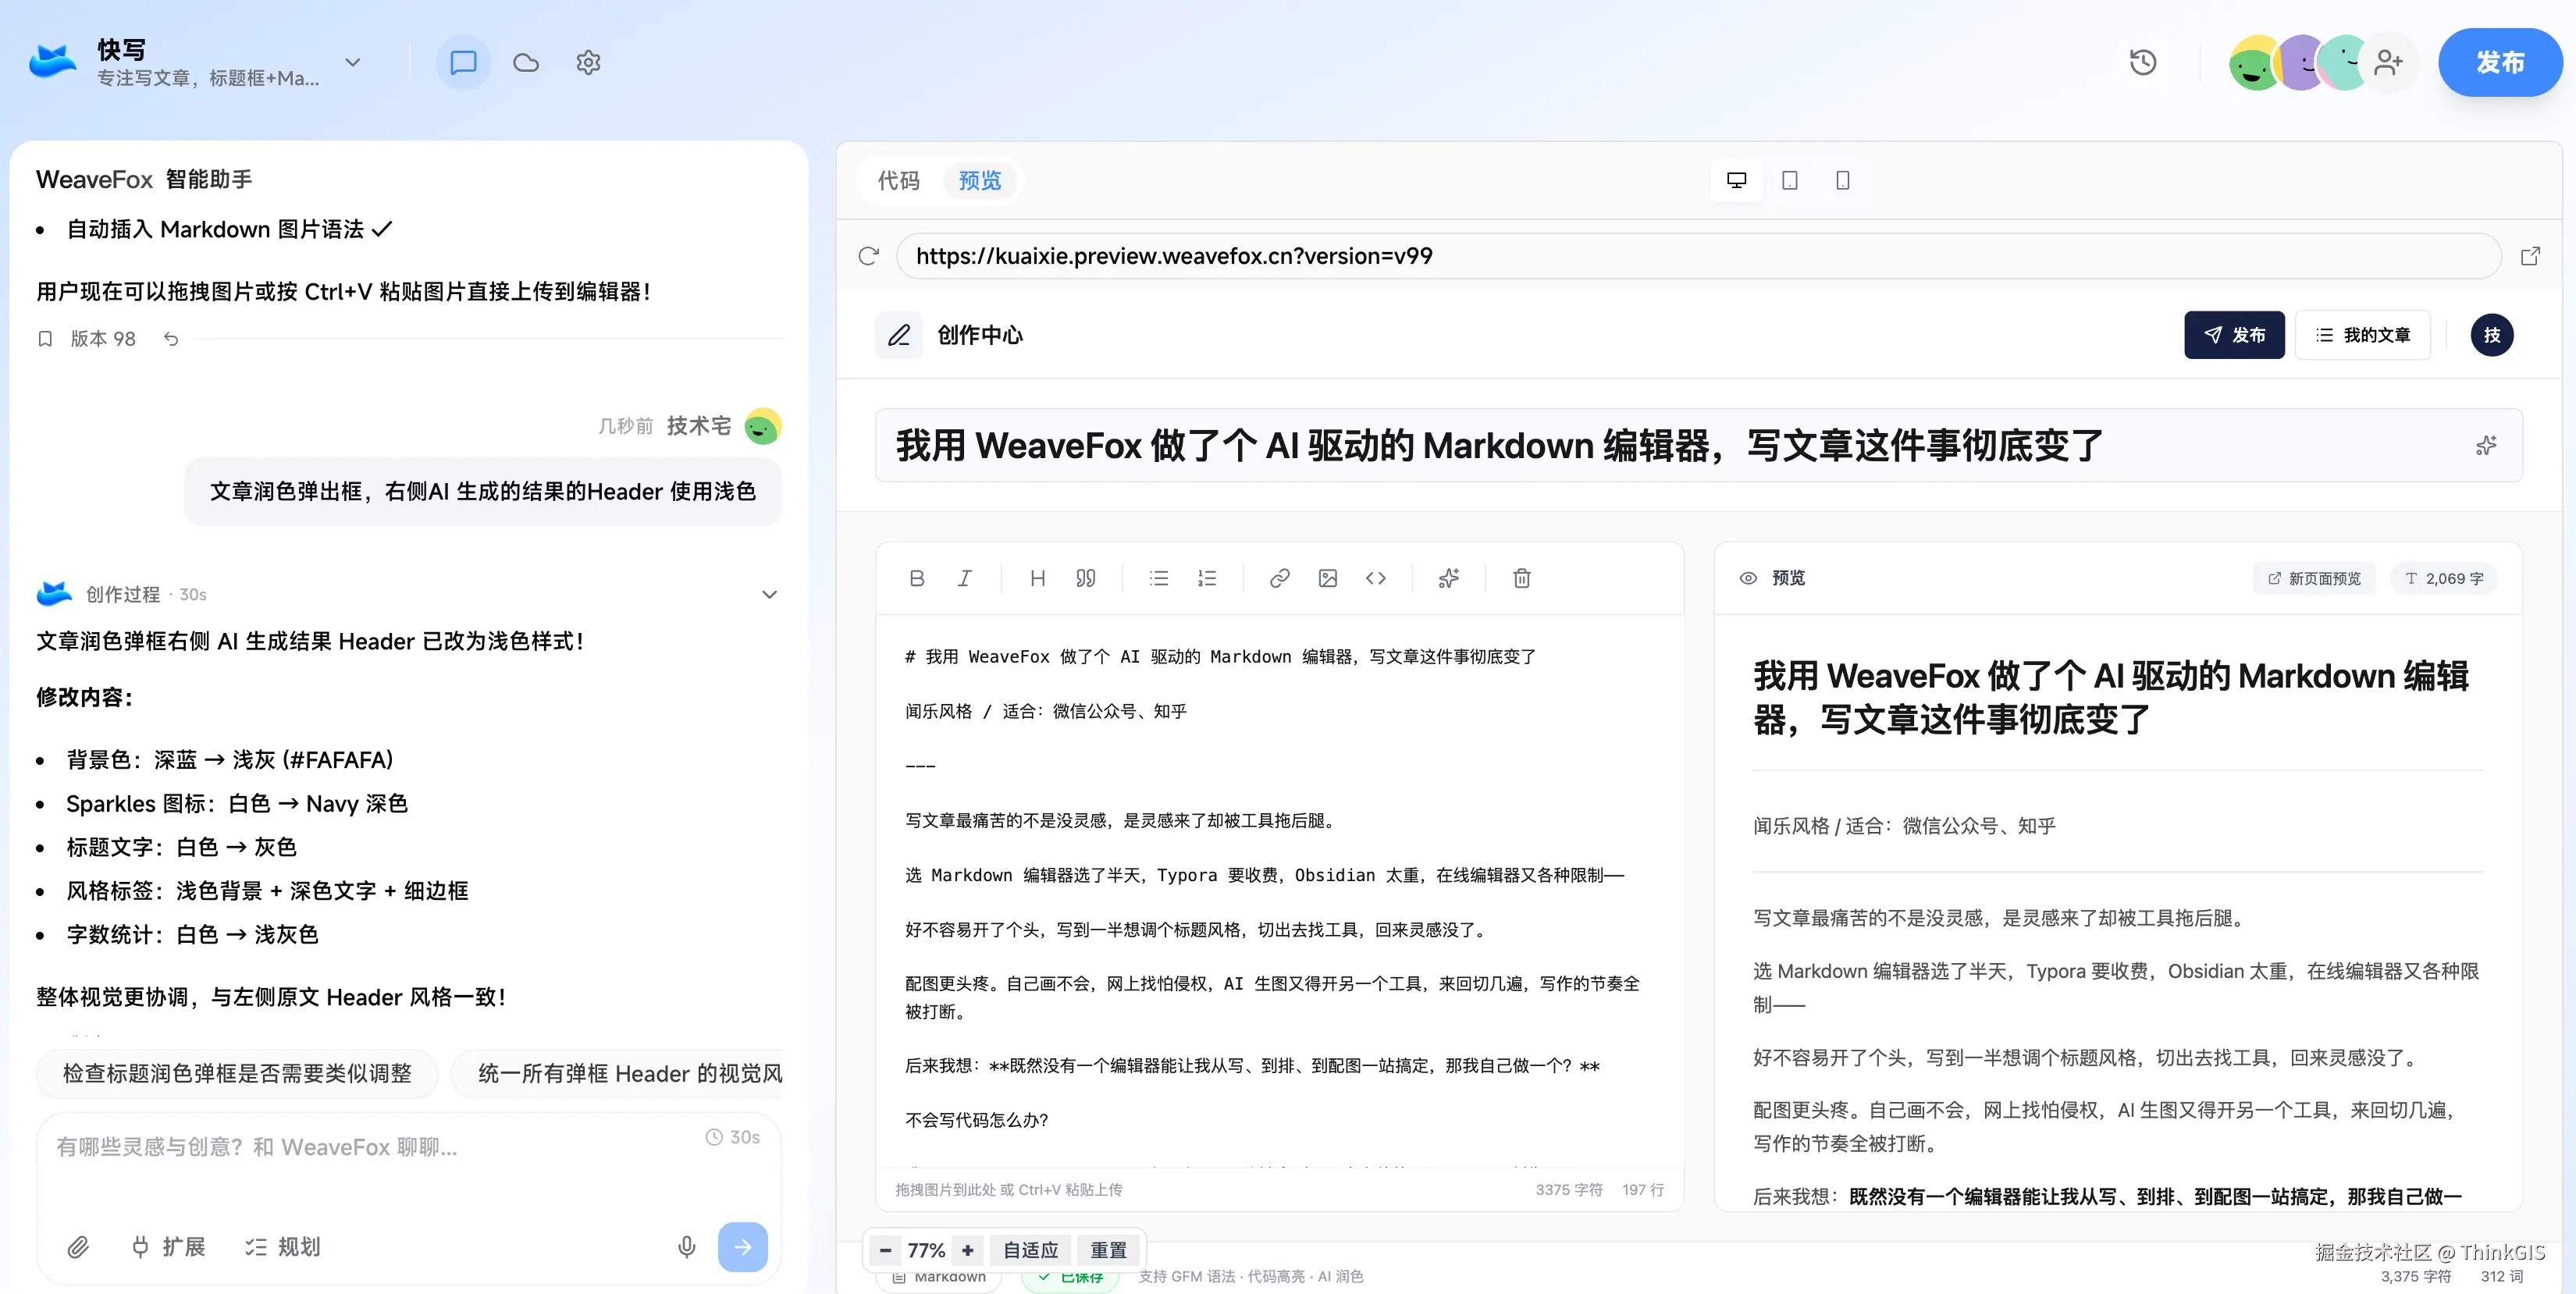Select suggestion 统一所有弹框 Header 的视觉风
The height and width of the screenshot is (1294, 2576).
pyautogui.click(x=618, y=1074)
